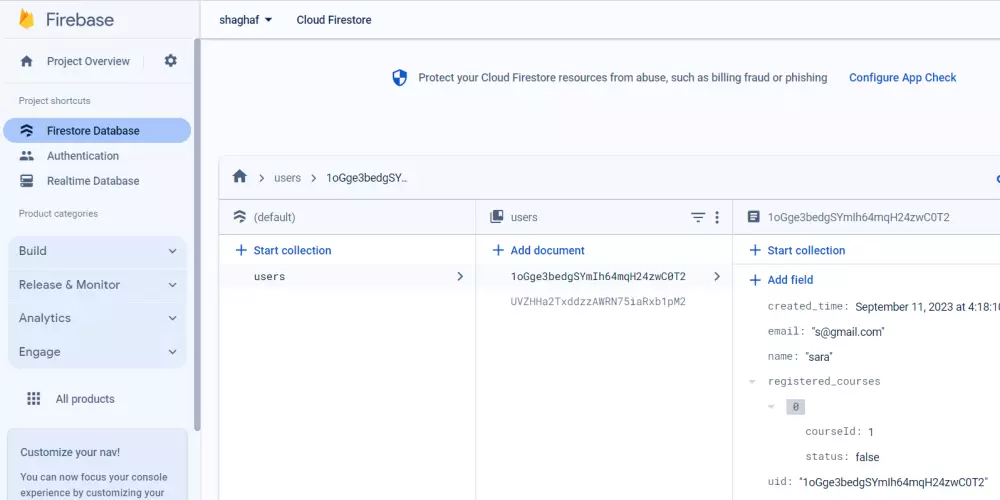The width and height of the screenshot is (1000, 500).
Task: Click the Firestore Database waves icon
Action: tap(26, 131)
